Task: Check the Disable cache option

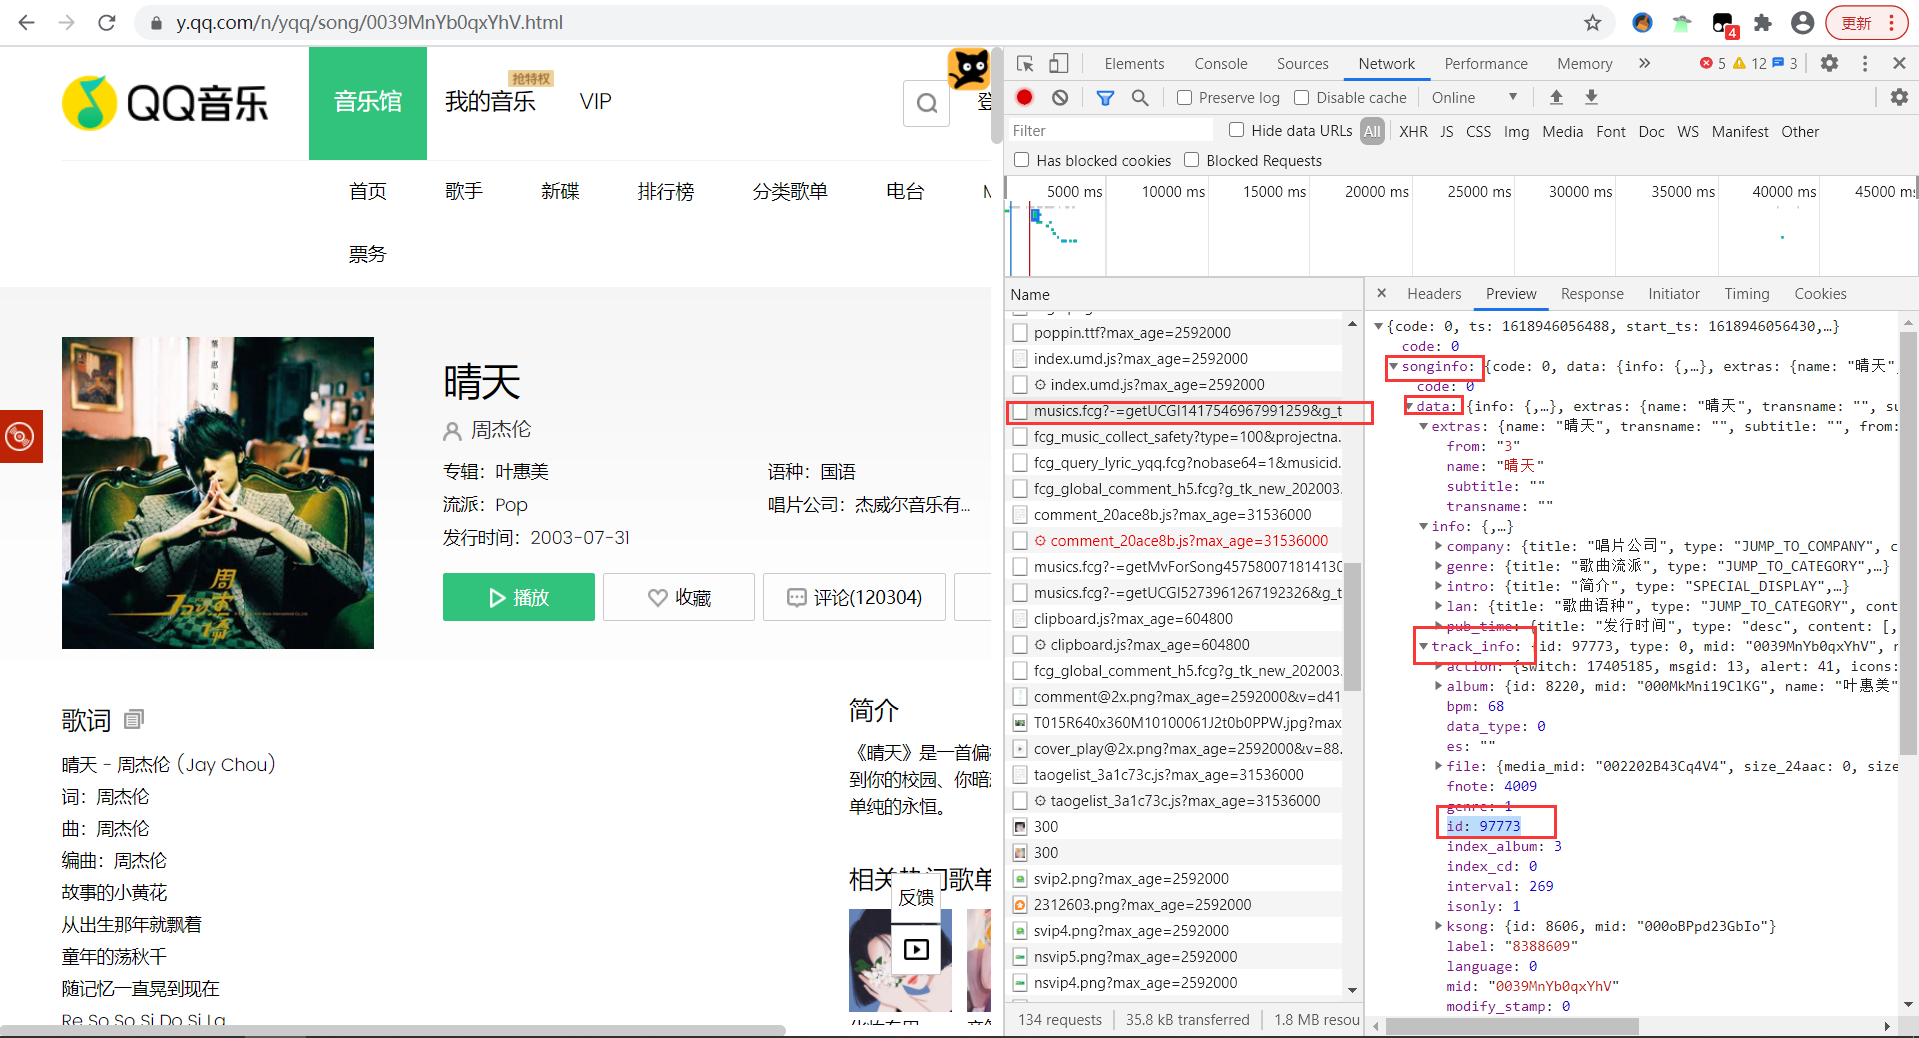Action: (1302, 97)
